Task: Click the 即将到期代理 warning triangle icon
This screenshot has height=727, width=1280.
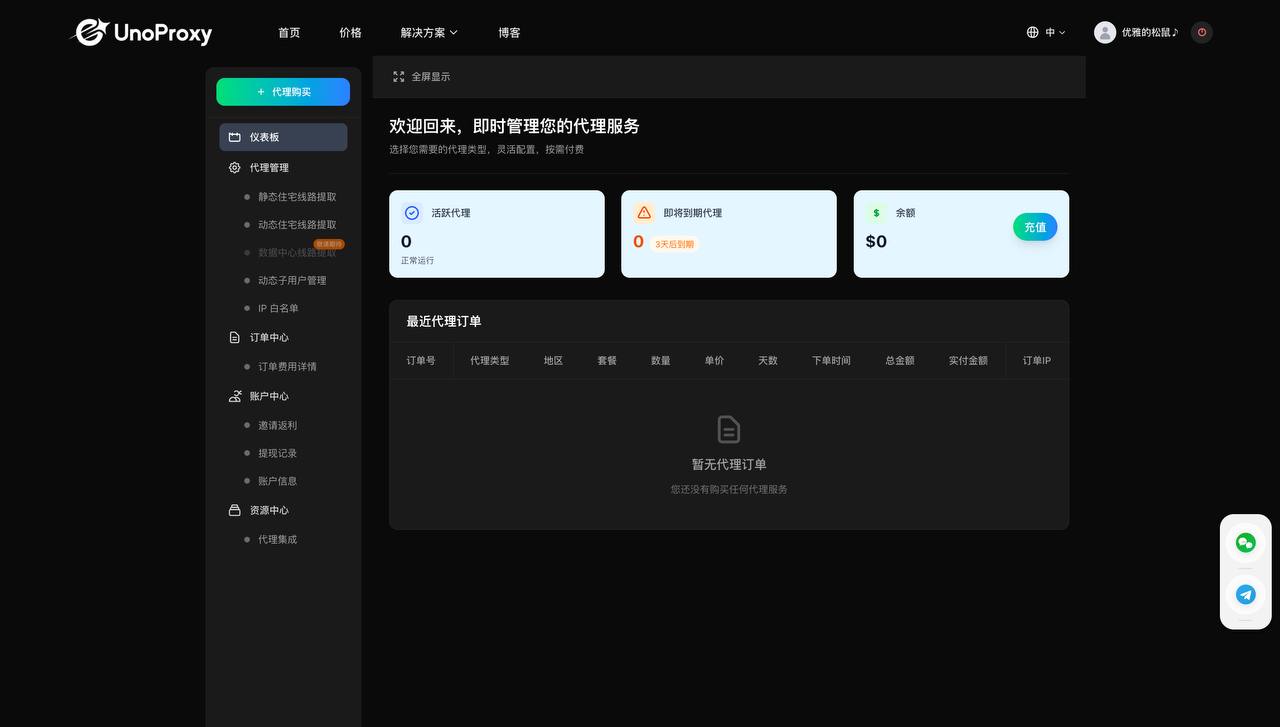Action: coord(644,213)
